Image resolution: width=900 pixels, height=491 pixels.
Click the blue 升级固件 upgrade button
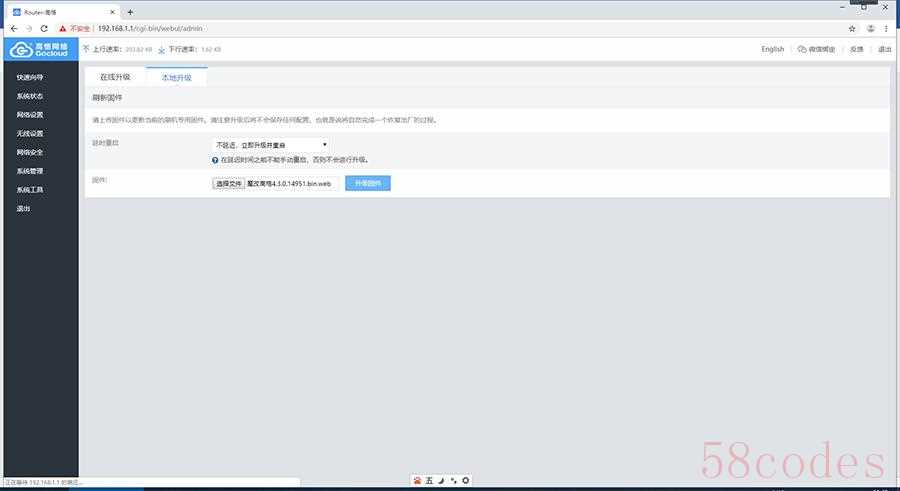click(367, 184)
